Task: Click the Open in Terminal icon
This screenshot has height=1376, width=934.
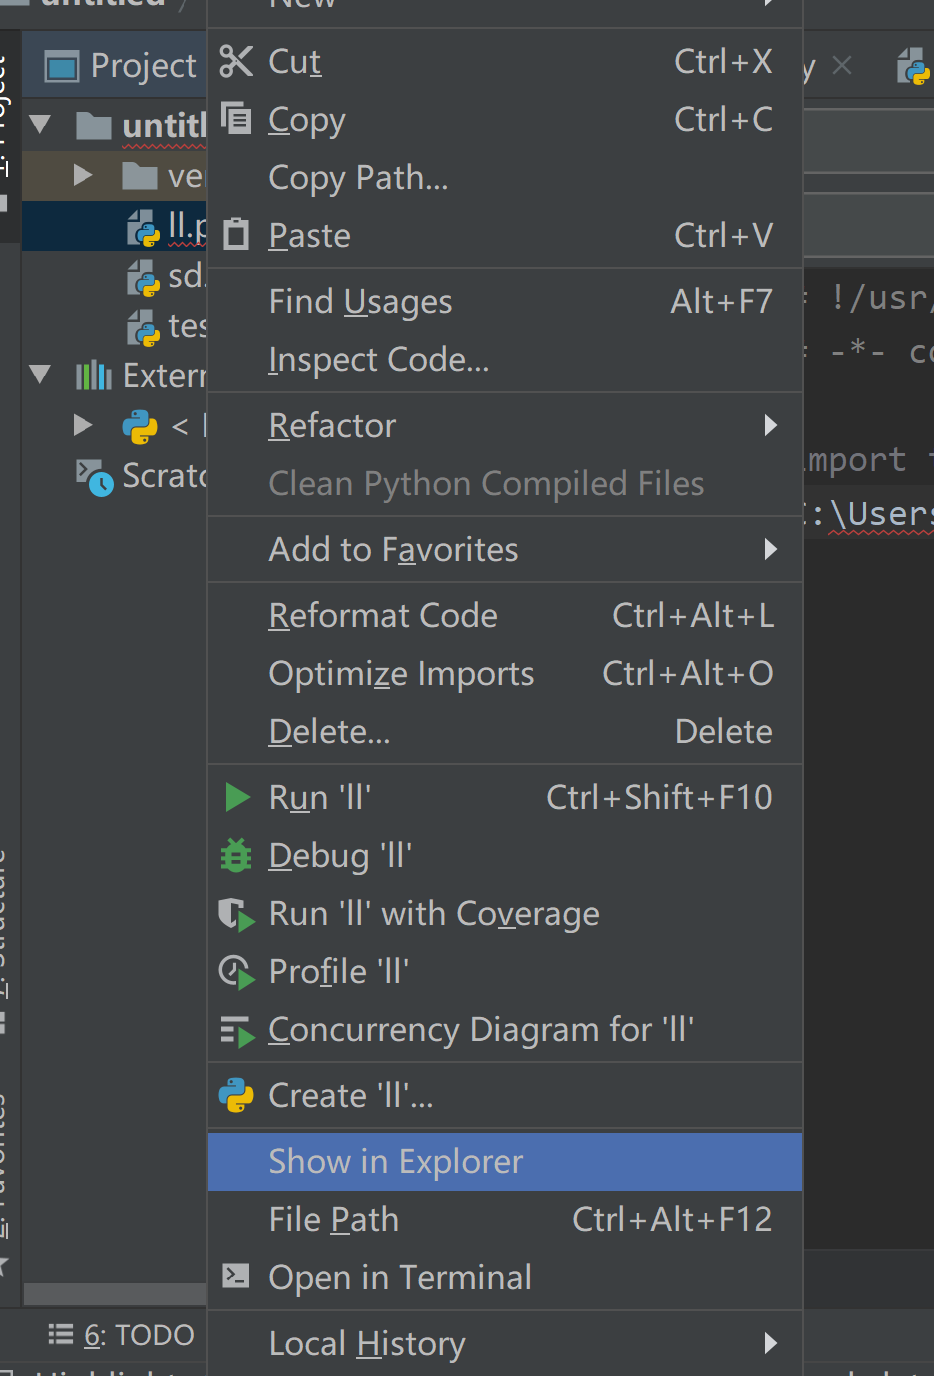Action: point(236,1276)
